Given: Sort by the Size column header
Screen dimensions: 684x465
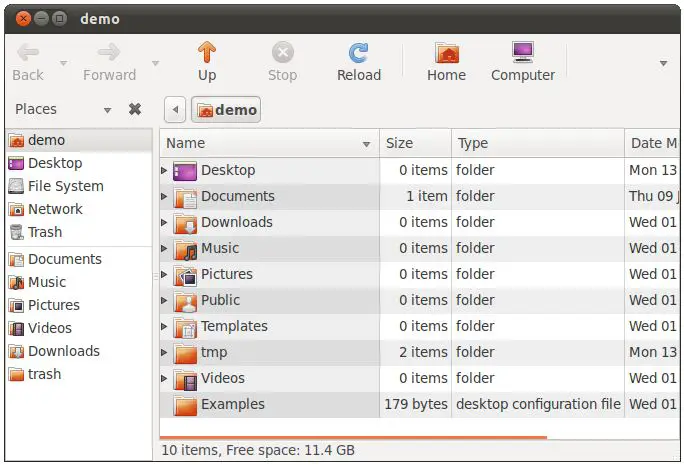Looking at the screenshot, I should [415, 143].
